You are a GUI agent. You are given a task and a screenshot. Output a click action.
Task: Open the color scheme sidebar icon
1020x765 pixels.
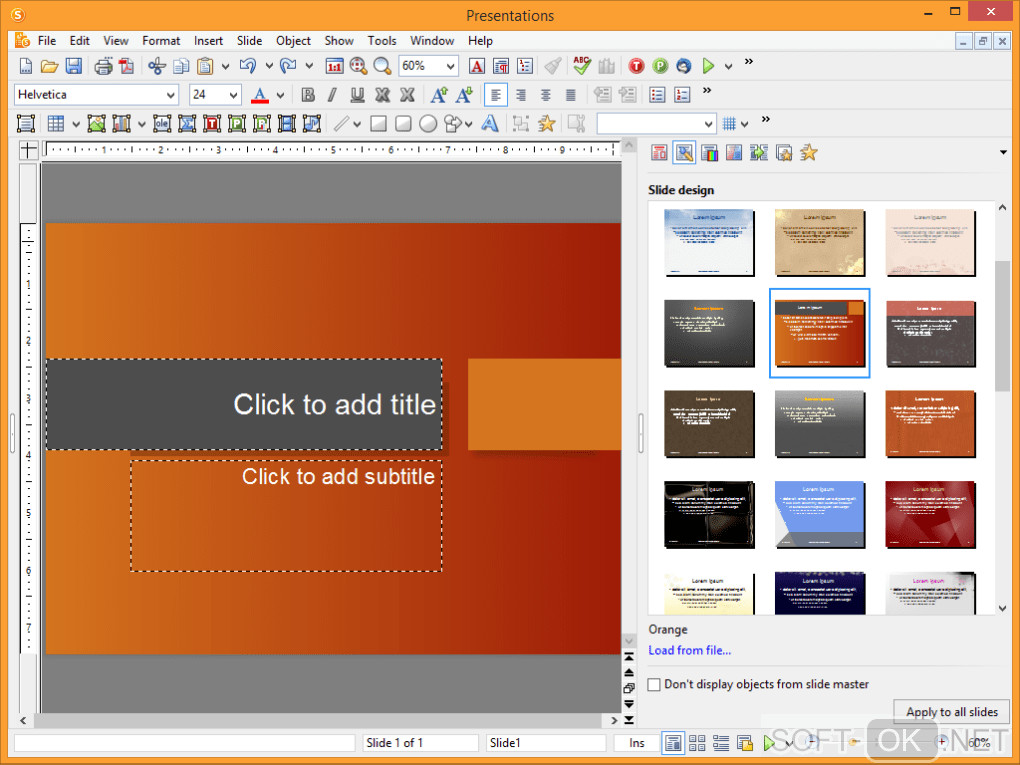click(x=710, y=153)
